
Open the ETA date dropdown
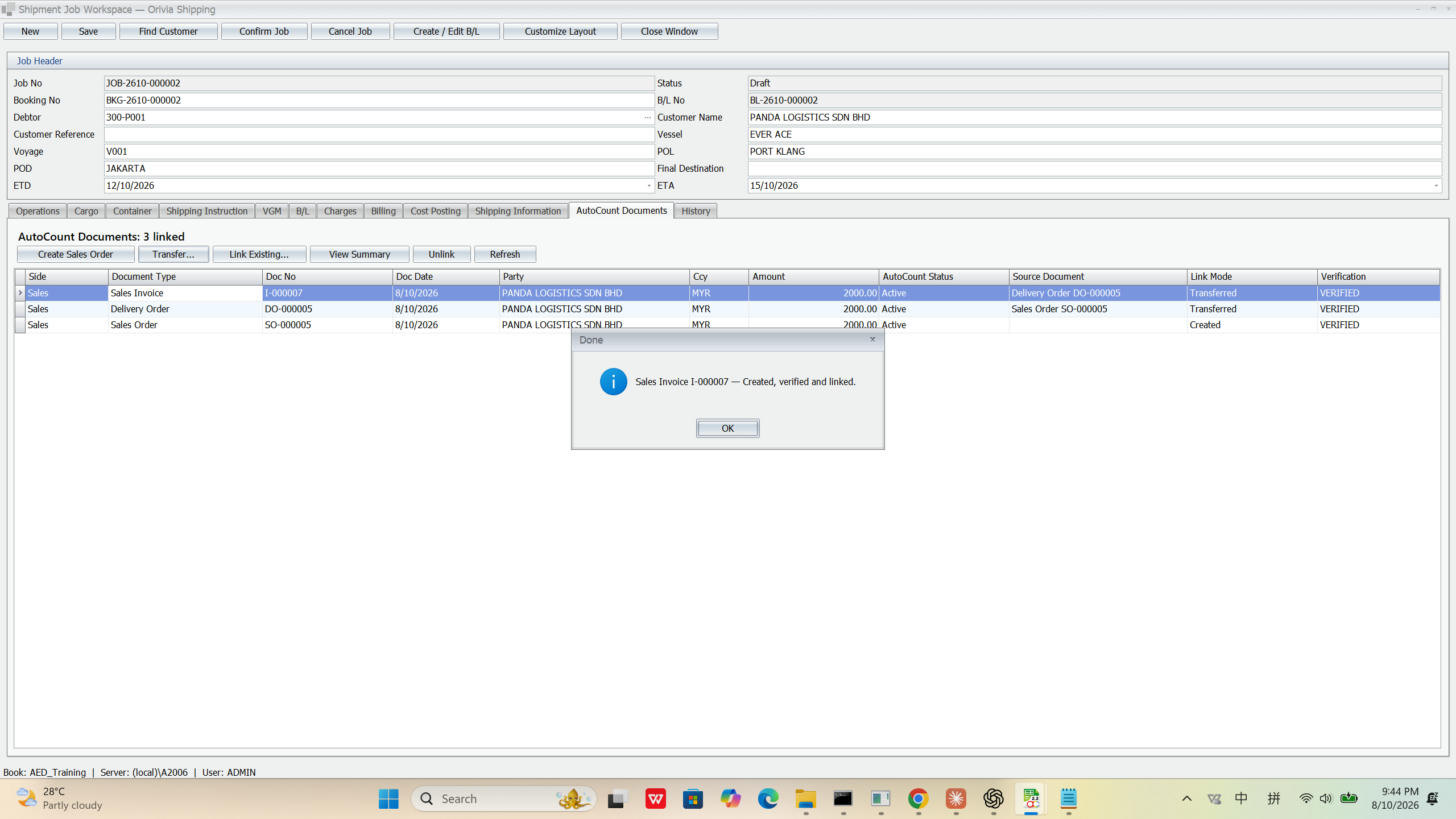(1436, 186)
